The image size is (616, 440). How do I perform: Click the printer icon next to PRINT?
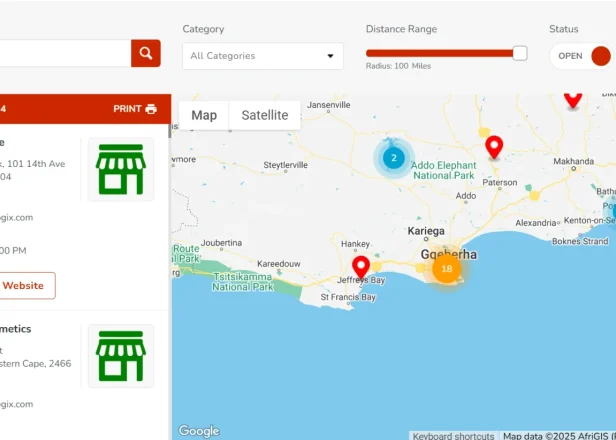151,109
